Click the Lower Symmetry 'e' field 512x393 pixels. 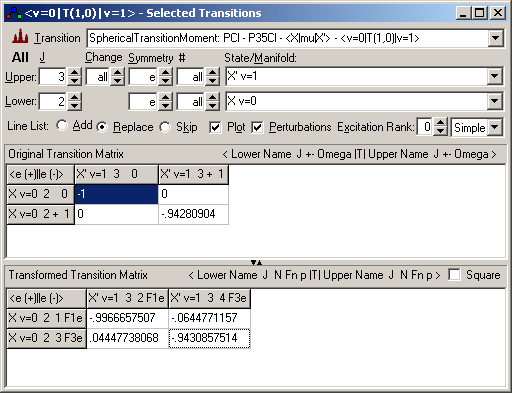(x=143, y=101)
